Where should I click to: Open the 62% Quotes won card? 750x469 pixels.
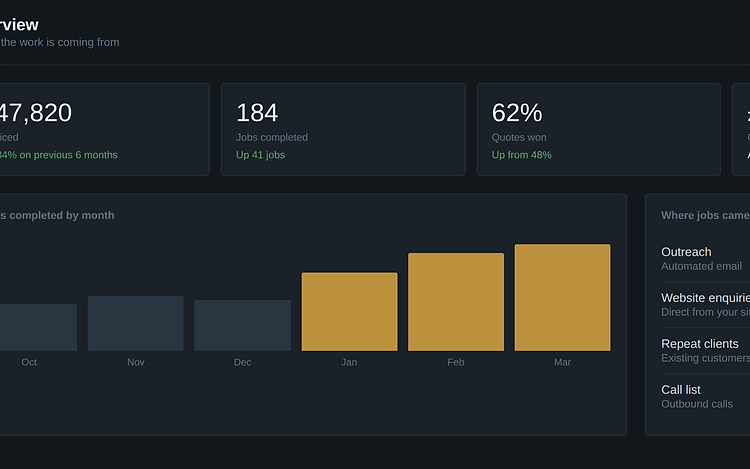pyautogui.click(x=598, y=130)
